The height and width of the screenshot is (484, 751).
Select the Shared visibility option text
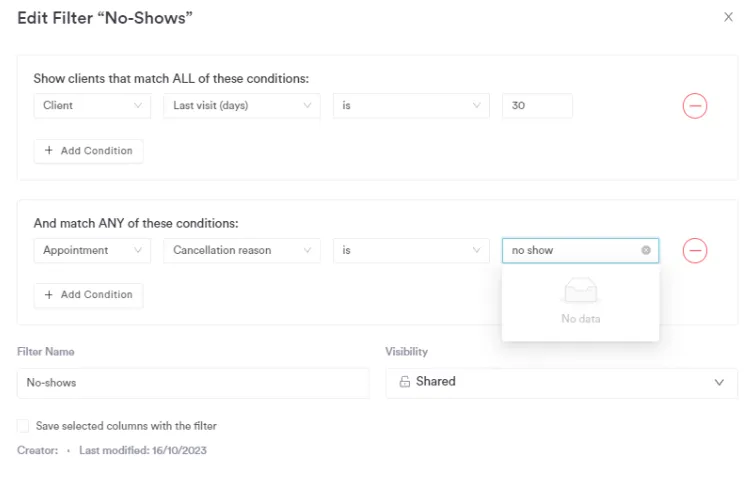436,382
